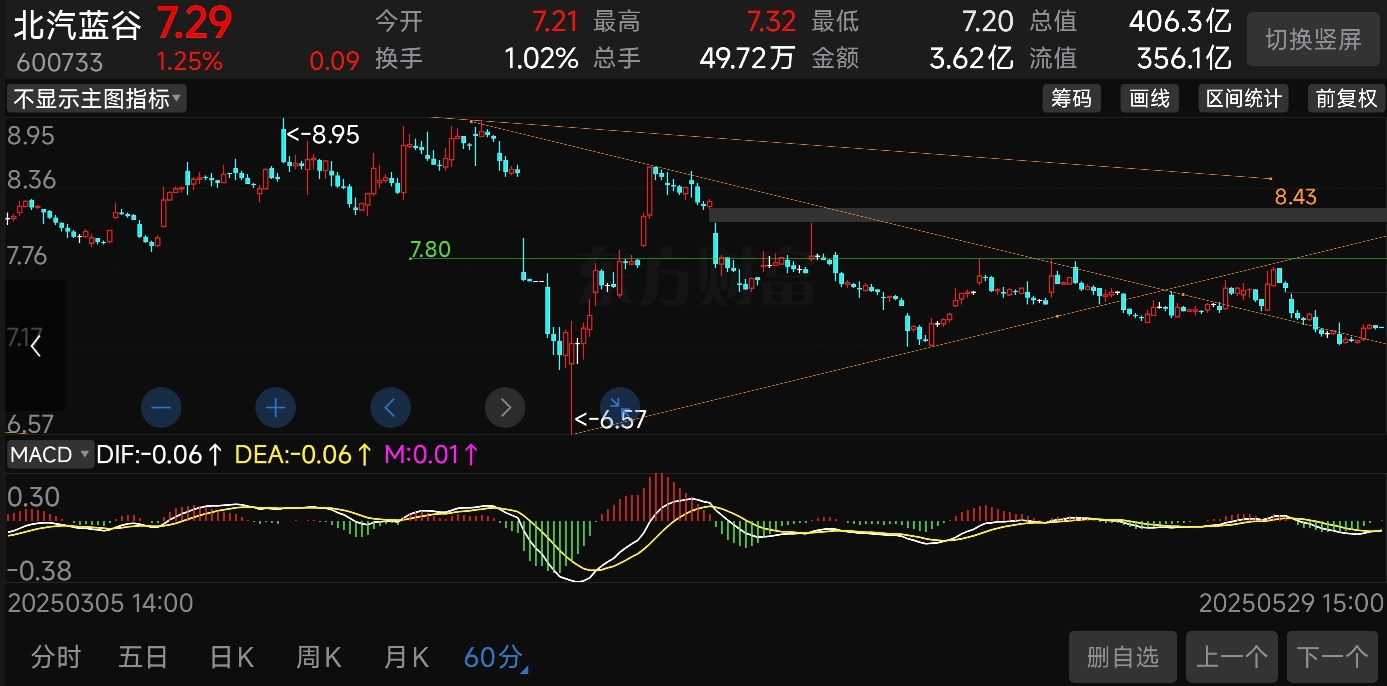The image size is (1387, 686).
Task: Open left side panel chevron
Action: pyautogui.click(x=36, y=346)
